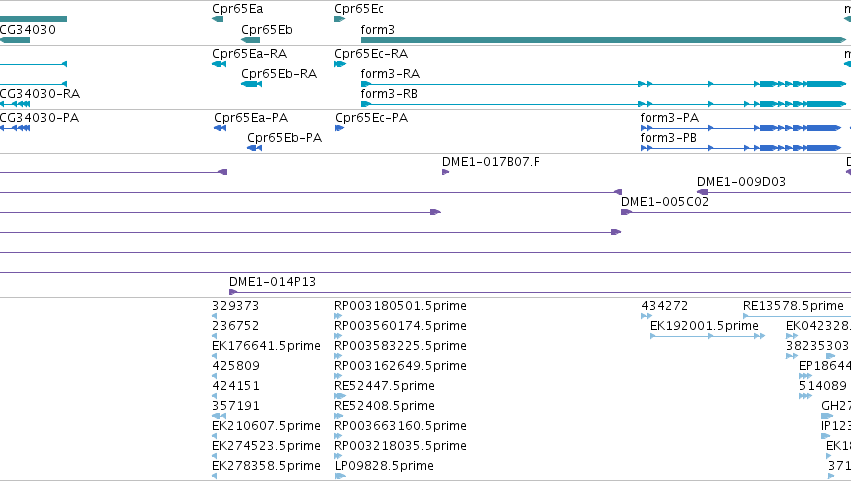
Task: Select the form3 gene label
Action: pyautogui.click(x=377, y=30)
